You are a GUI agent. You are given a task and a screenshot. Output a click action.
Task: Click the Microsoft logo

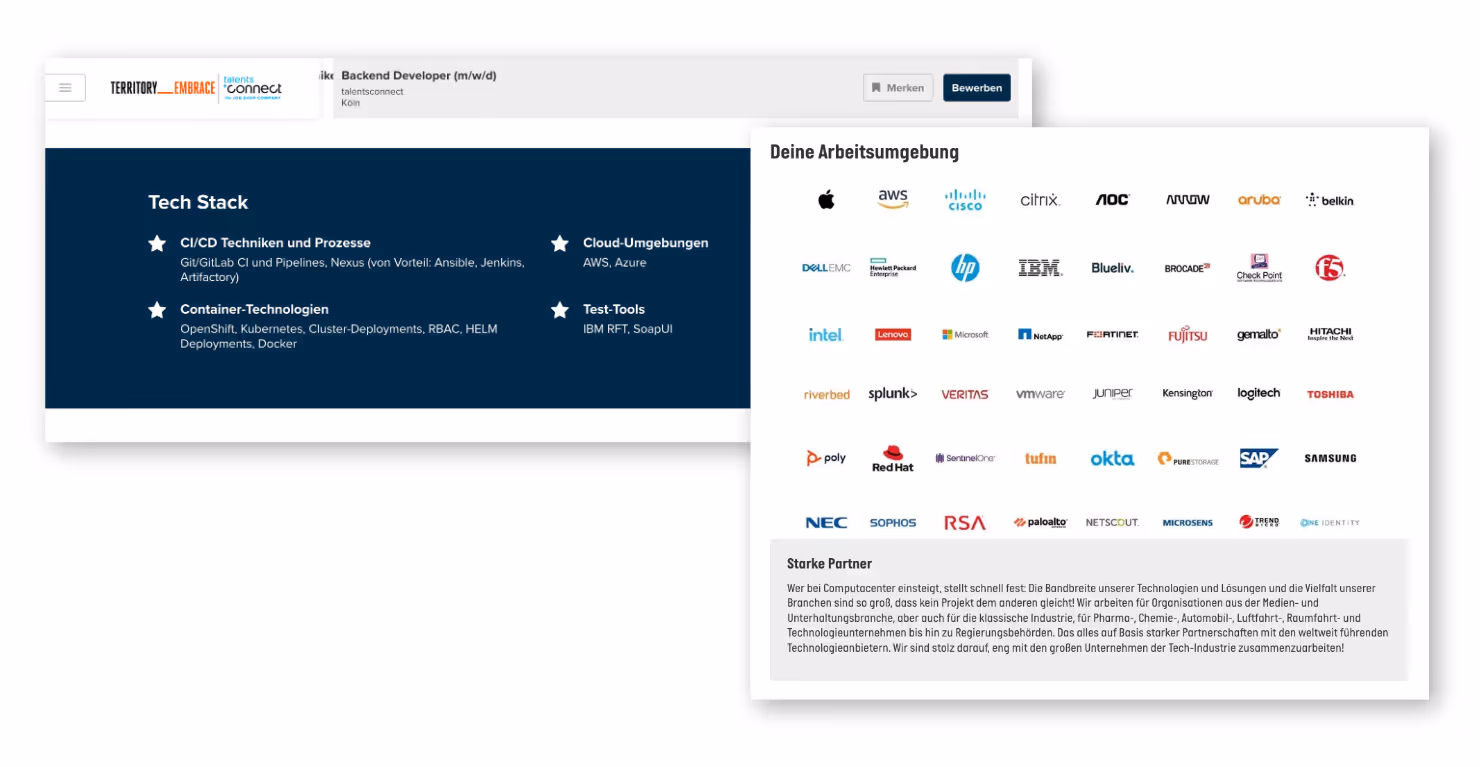click(965, 335)
